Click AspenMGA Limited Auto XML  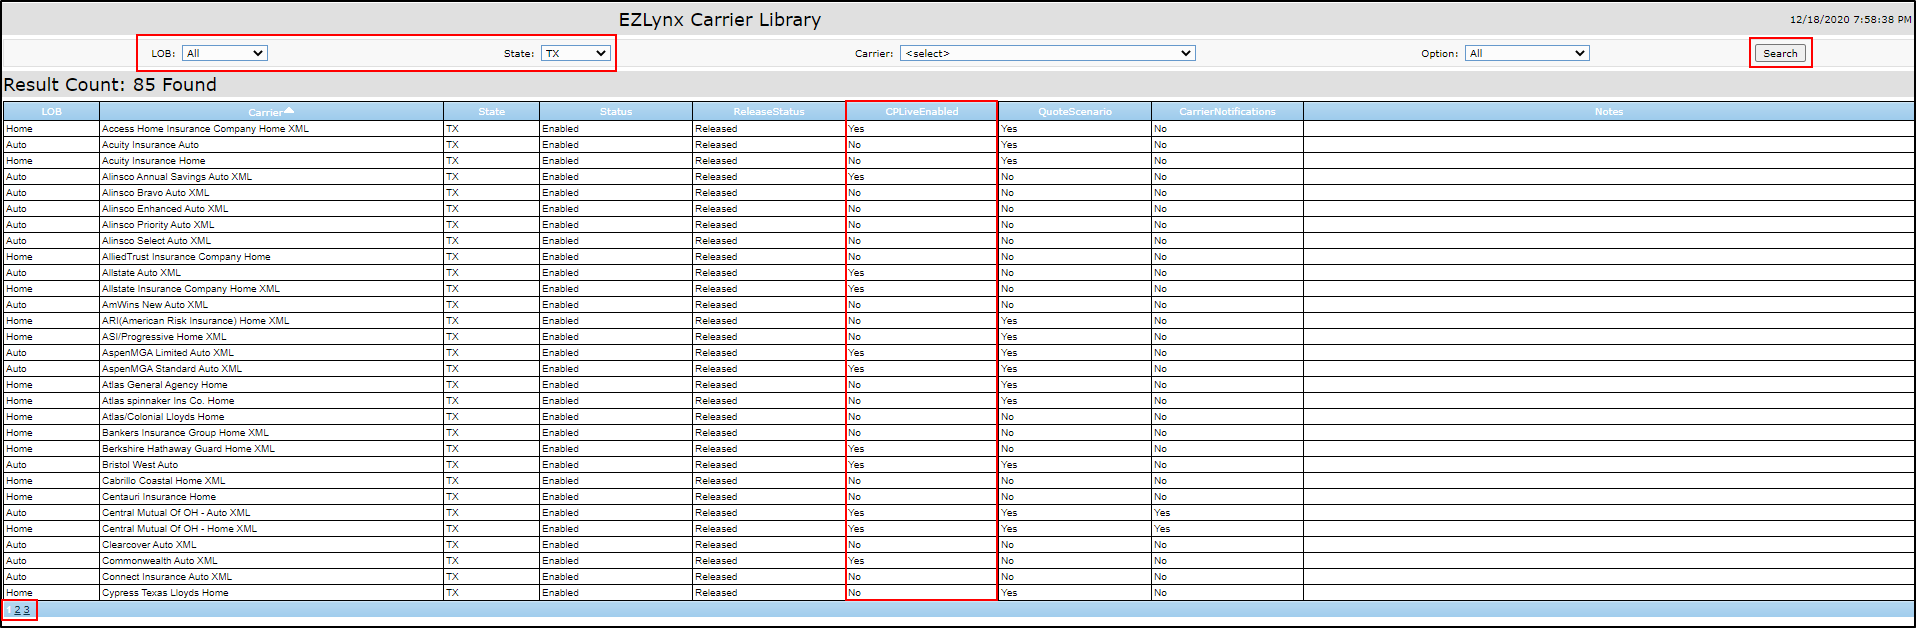[168, 353]
